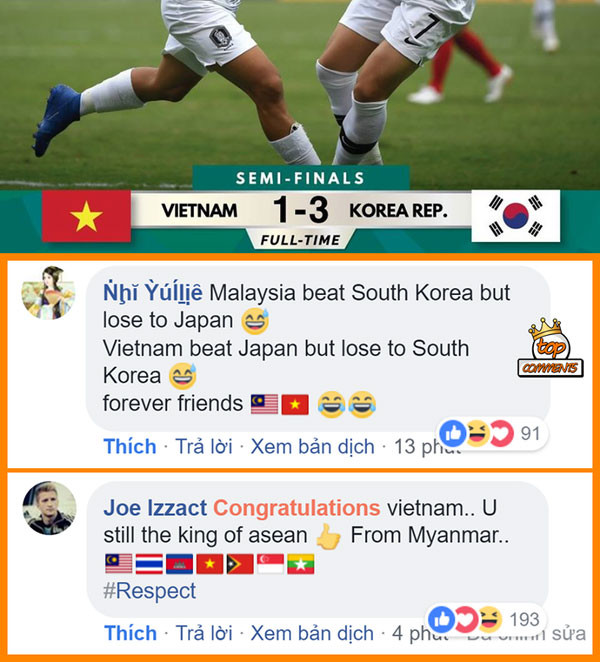Reply via Trả lời on the first comment
This screenshot has width=600, height=662.
click(204, 446)
